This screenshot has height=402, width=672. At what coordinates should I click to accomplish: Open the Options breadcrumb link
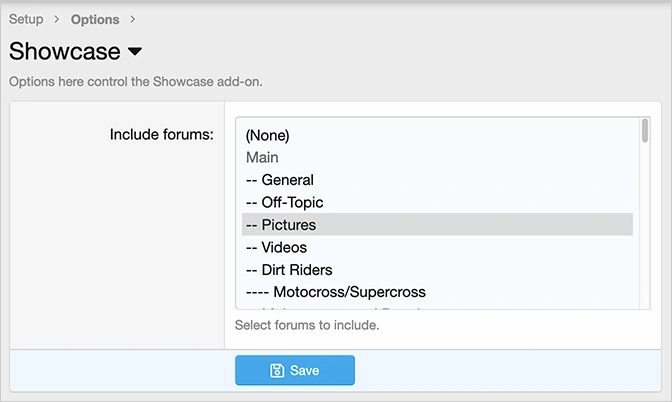pos(95,19)
